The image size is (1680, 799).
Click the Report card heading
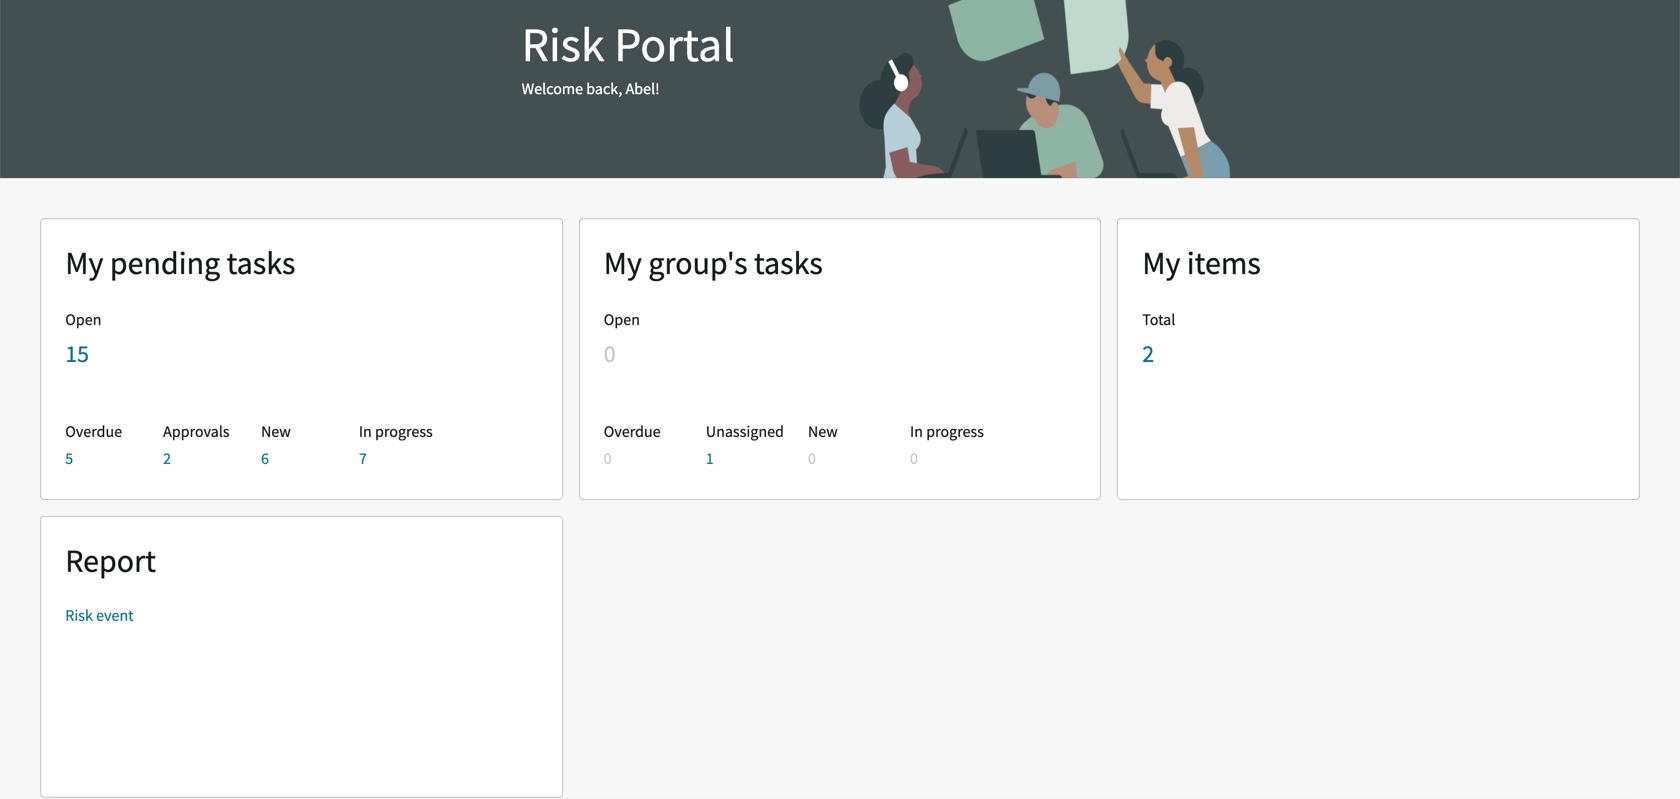(111, 562)
